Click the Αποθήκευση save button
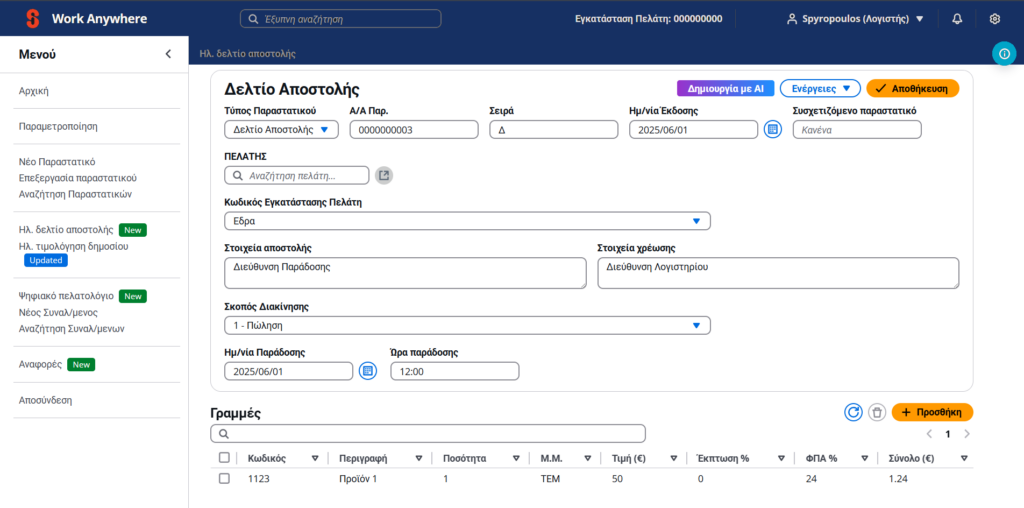Viewport: 1024px width, 508px height. tap(912, 88)
